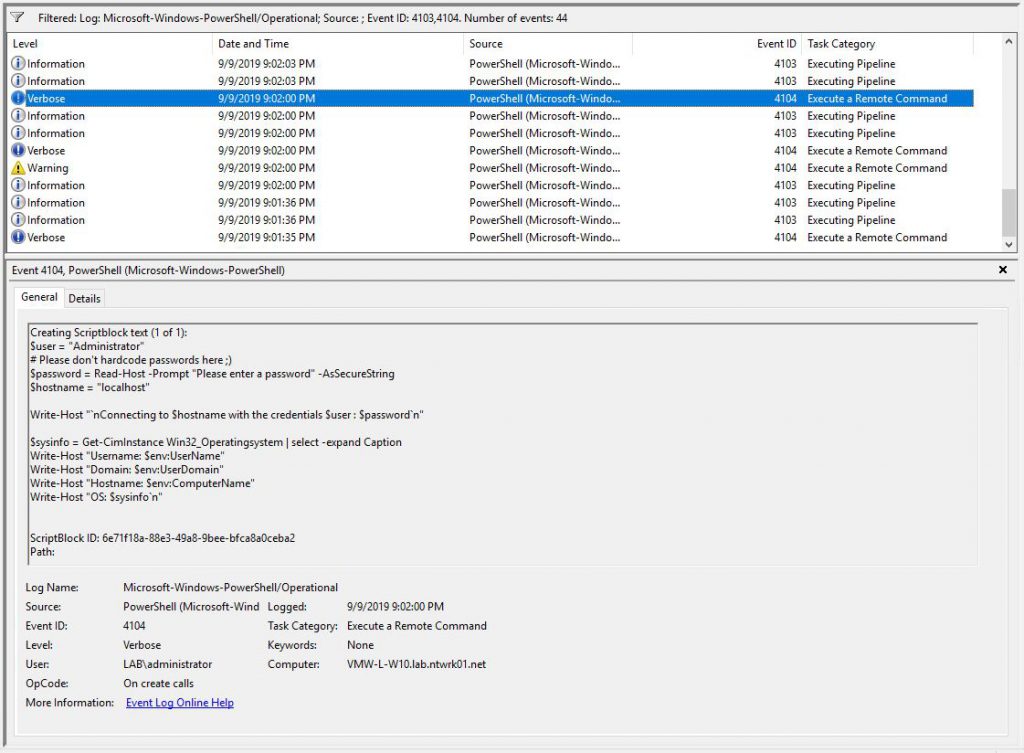Close the Event 4104 details pane
Viewport: 1024px width, 753px height.
coord(1004,270)
